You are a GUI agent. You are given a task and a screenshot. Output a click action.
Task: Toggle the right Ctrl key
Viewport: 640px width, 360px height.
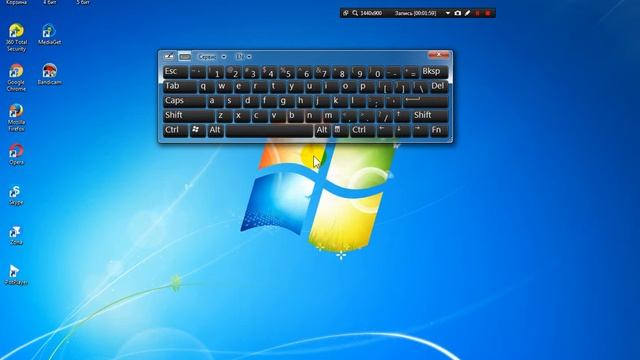click(362, 130)
